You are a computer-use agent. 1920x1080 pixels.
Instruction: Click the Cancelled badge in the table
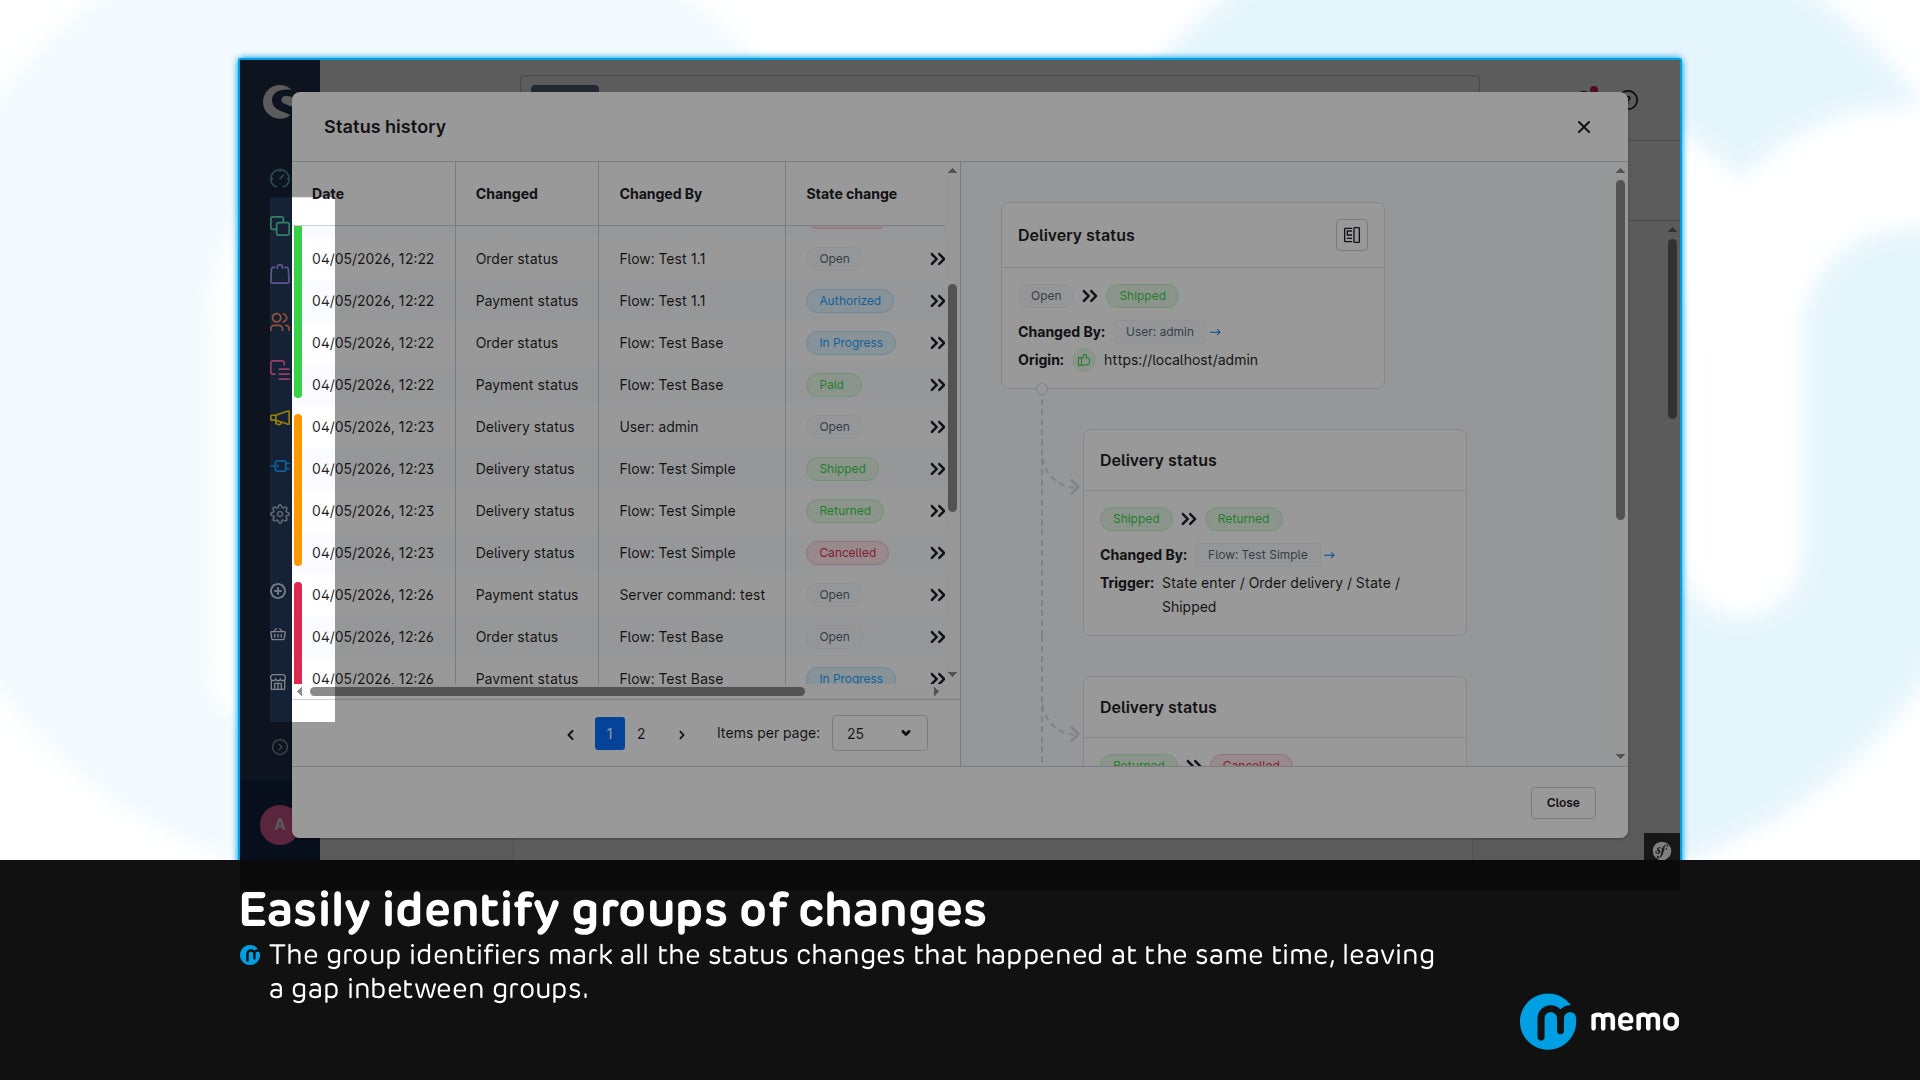[x=848, y=553]
